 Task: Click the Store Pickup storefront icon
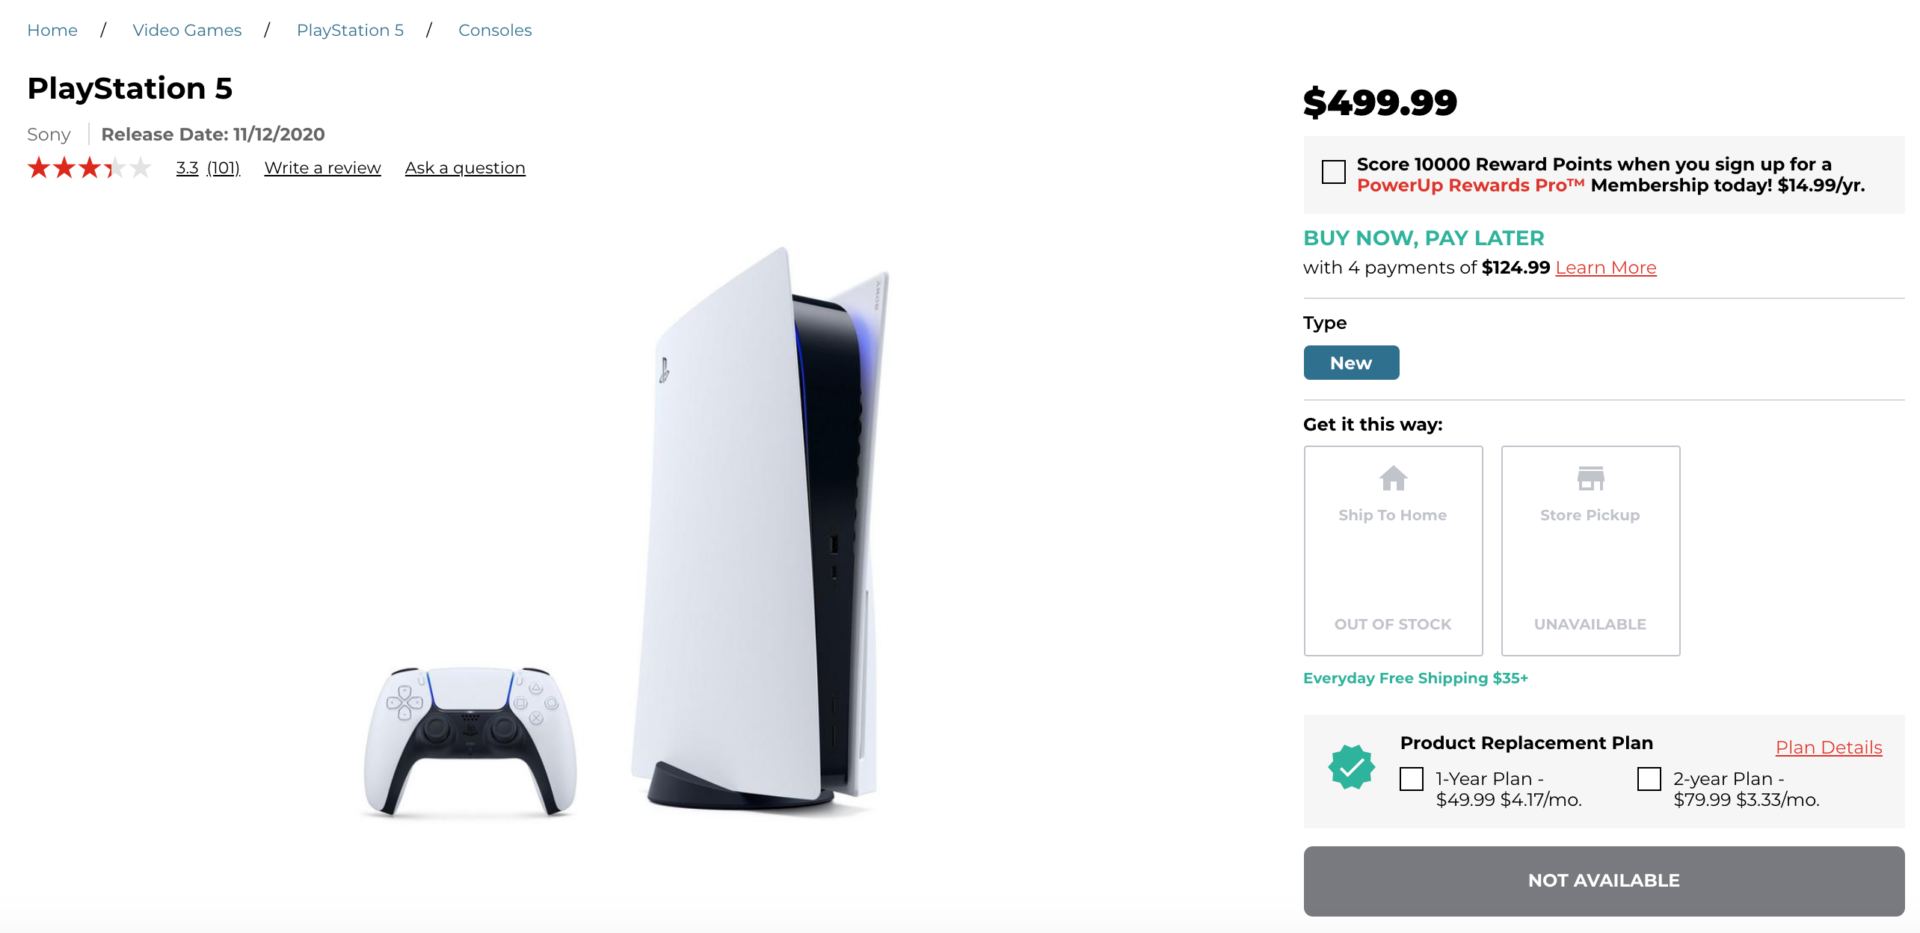[1590, 479]
